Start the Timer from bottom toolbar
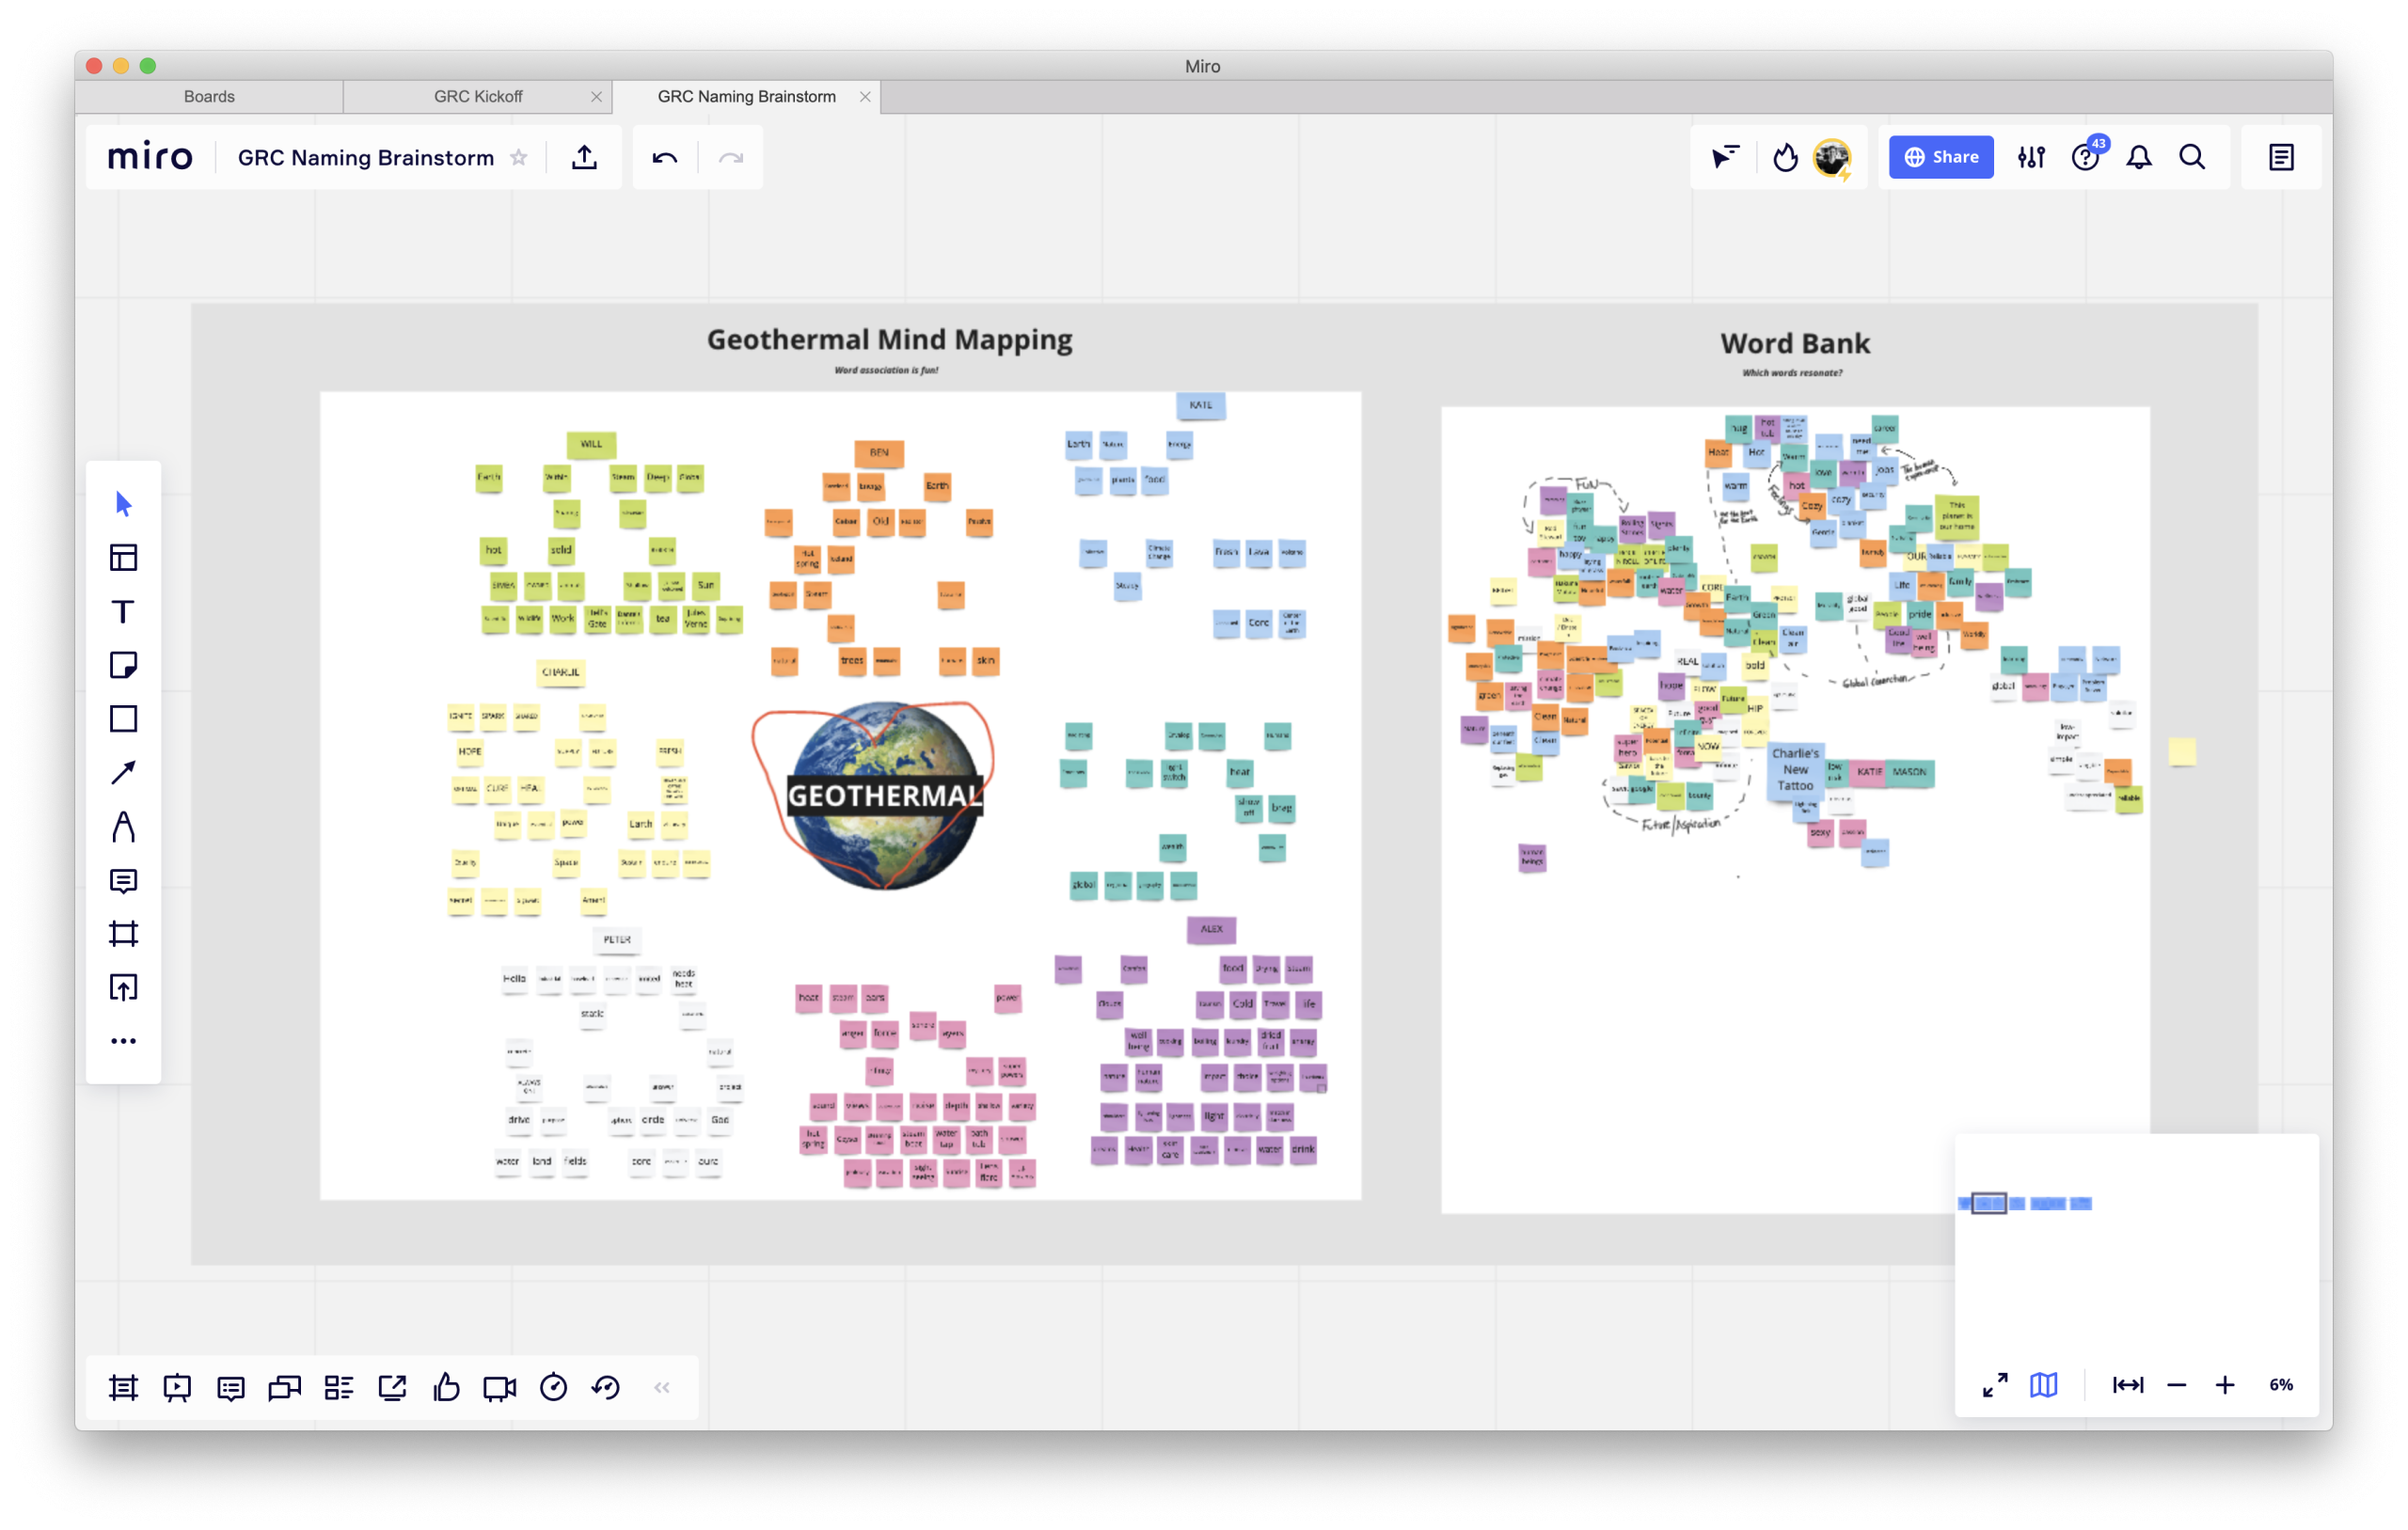 tap(553, 1387)
